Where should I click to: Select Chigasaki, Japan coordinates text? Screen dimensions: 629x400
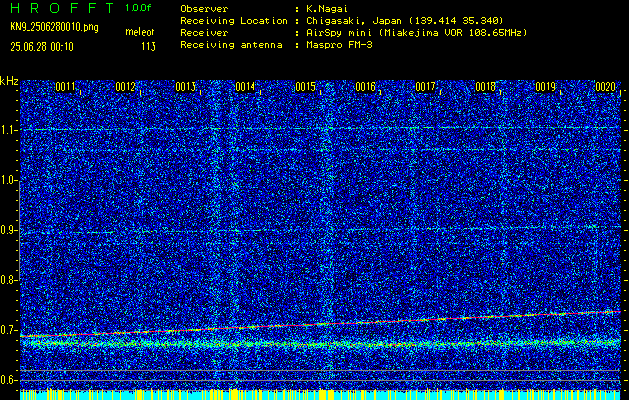pyautogui.click(x=405, y=21)
